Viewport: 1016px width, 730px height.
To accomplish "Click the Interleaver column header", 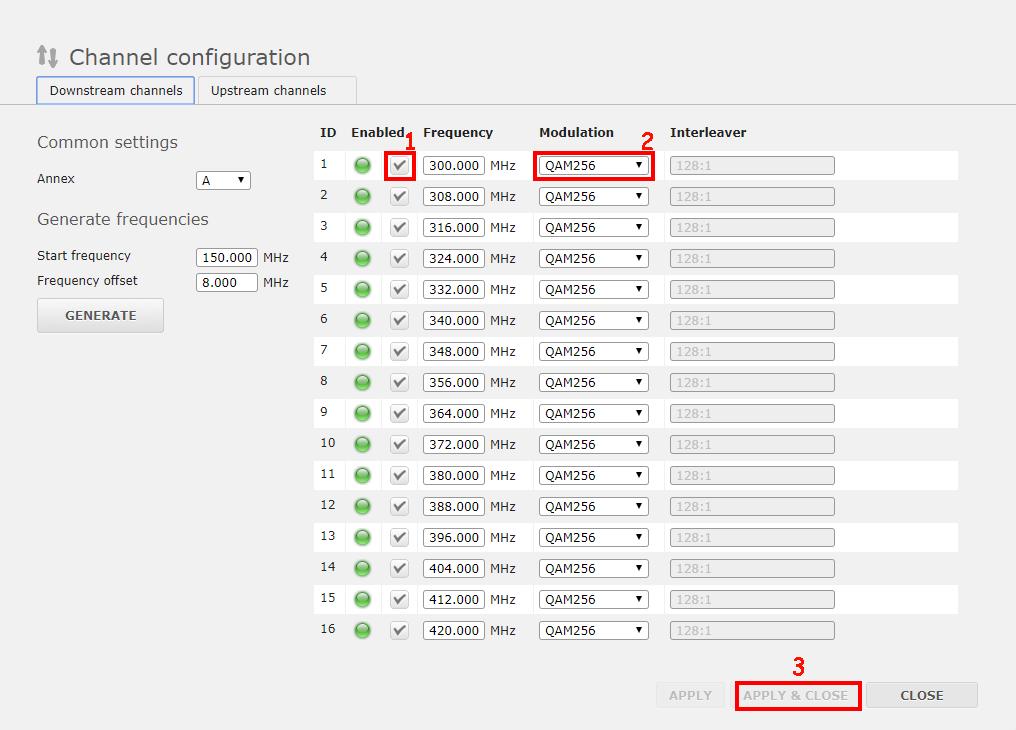I will click(x=708, y=133).
